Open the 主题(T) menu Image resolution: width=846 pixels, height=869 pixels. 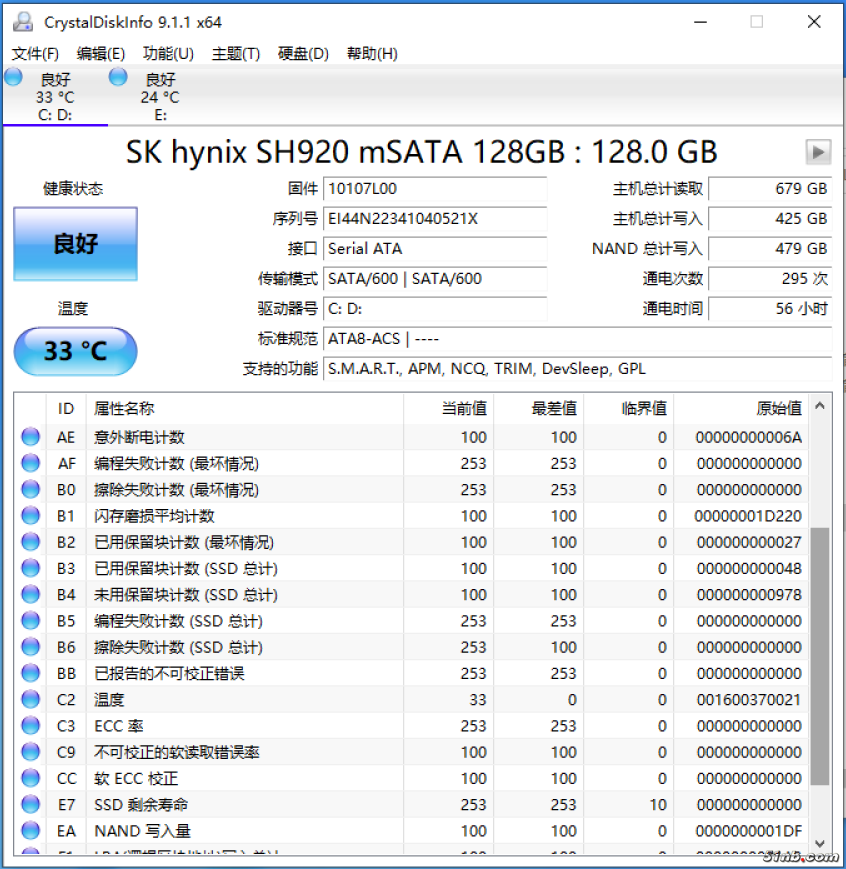pos(235,54)
